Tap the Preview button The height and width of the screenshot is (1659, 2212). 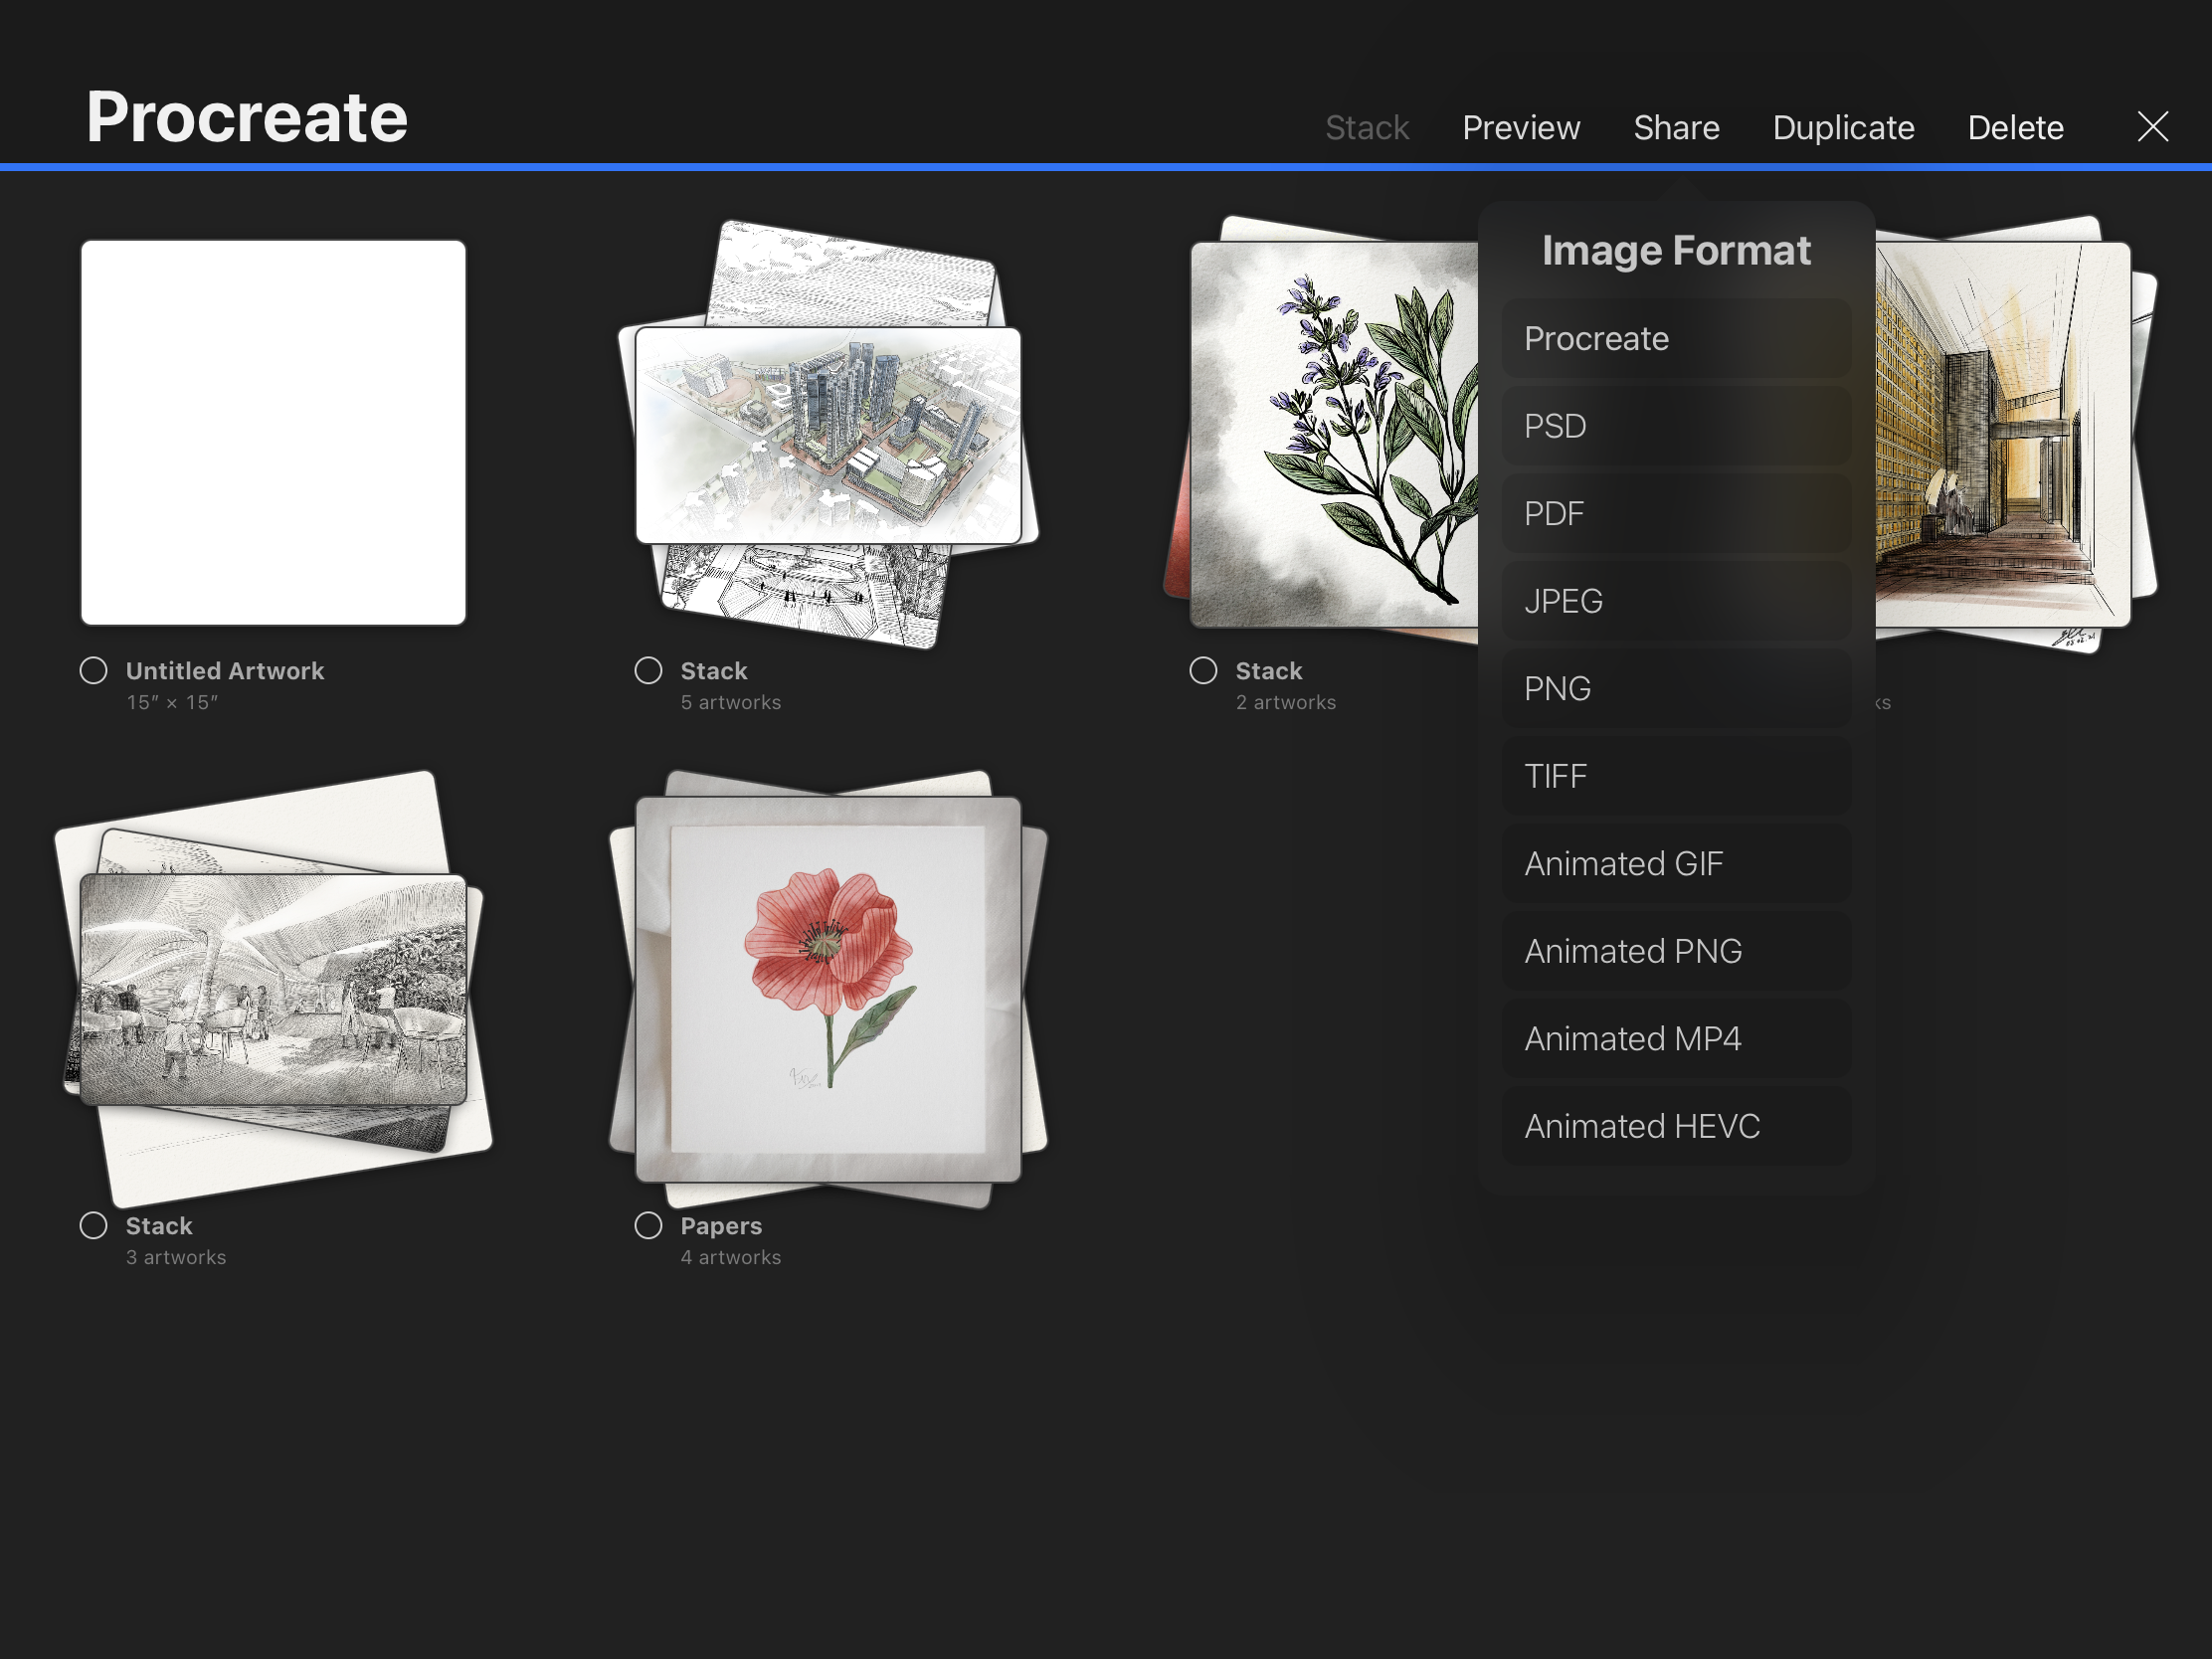(1521, 128)
